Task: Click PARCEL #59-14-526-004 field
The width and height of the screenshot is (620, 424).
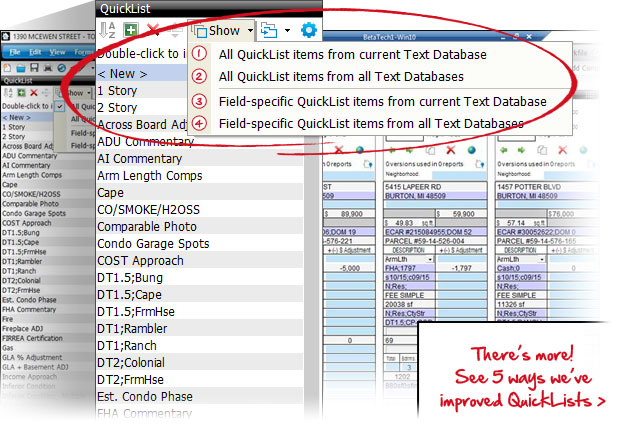Action: click(435, 241)
